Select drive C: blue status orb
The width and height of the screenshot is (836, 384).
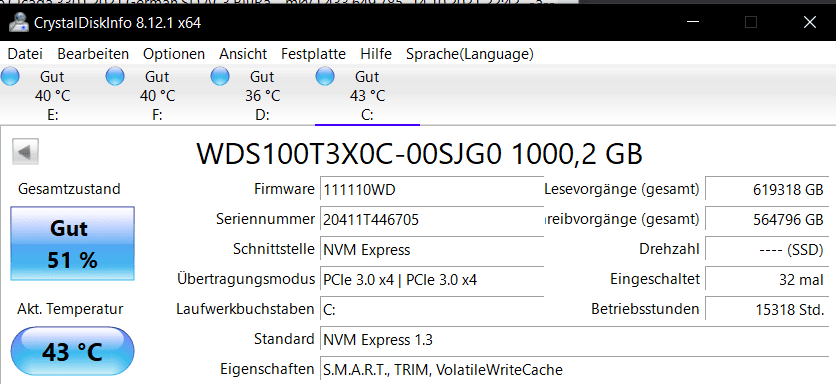(x=325, y=77)
